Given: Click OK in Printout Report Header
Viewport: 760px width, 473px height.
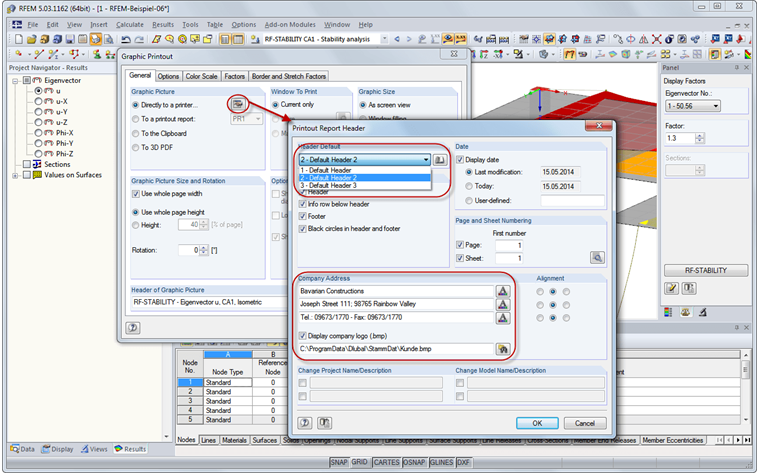Looking at the screenshot, I should [537, 423].
